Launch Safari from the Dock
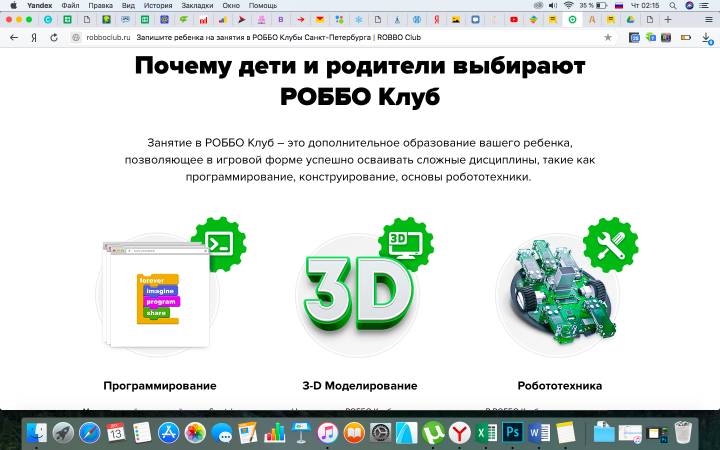This screenshot has width=720, height=450. [x=90, y=433]
